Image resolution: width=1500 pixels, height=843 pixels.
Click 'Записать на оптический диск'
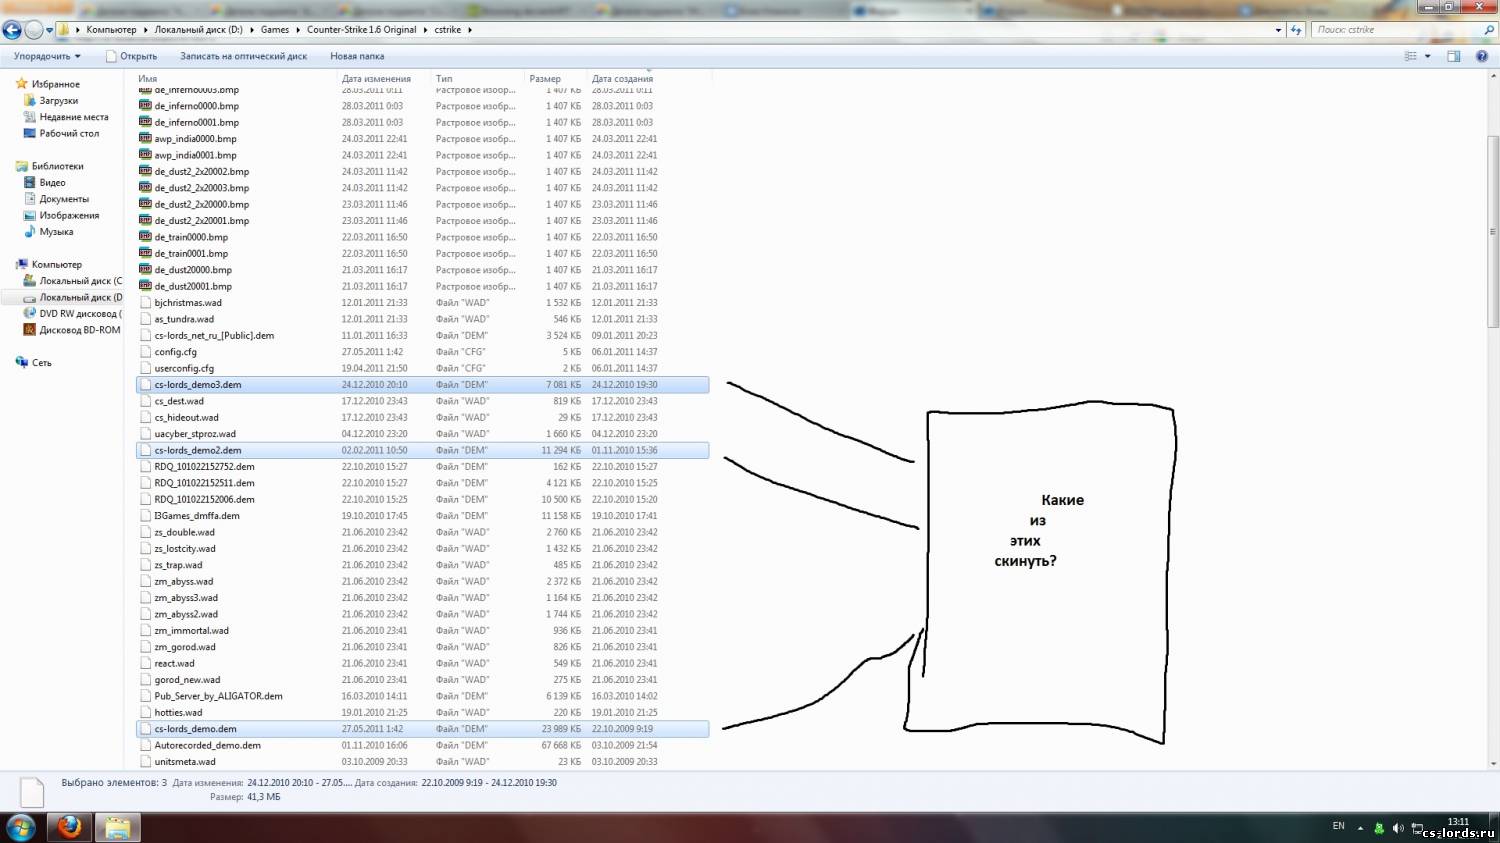[x=243, y=56]
